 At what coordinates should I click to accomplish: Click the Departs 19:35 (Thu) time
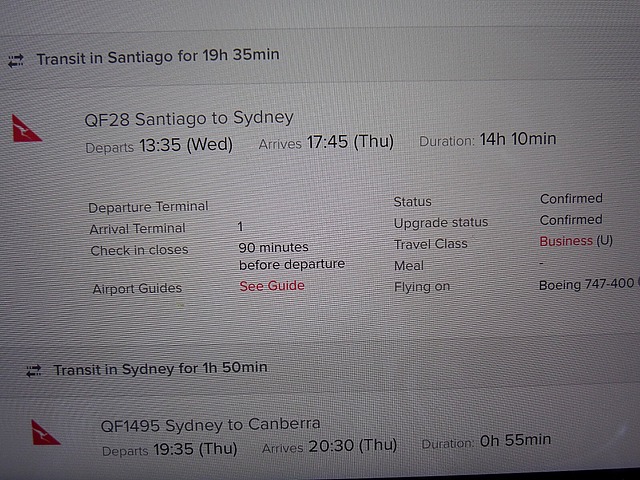pos(169,450)
